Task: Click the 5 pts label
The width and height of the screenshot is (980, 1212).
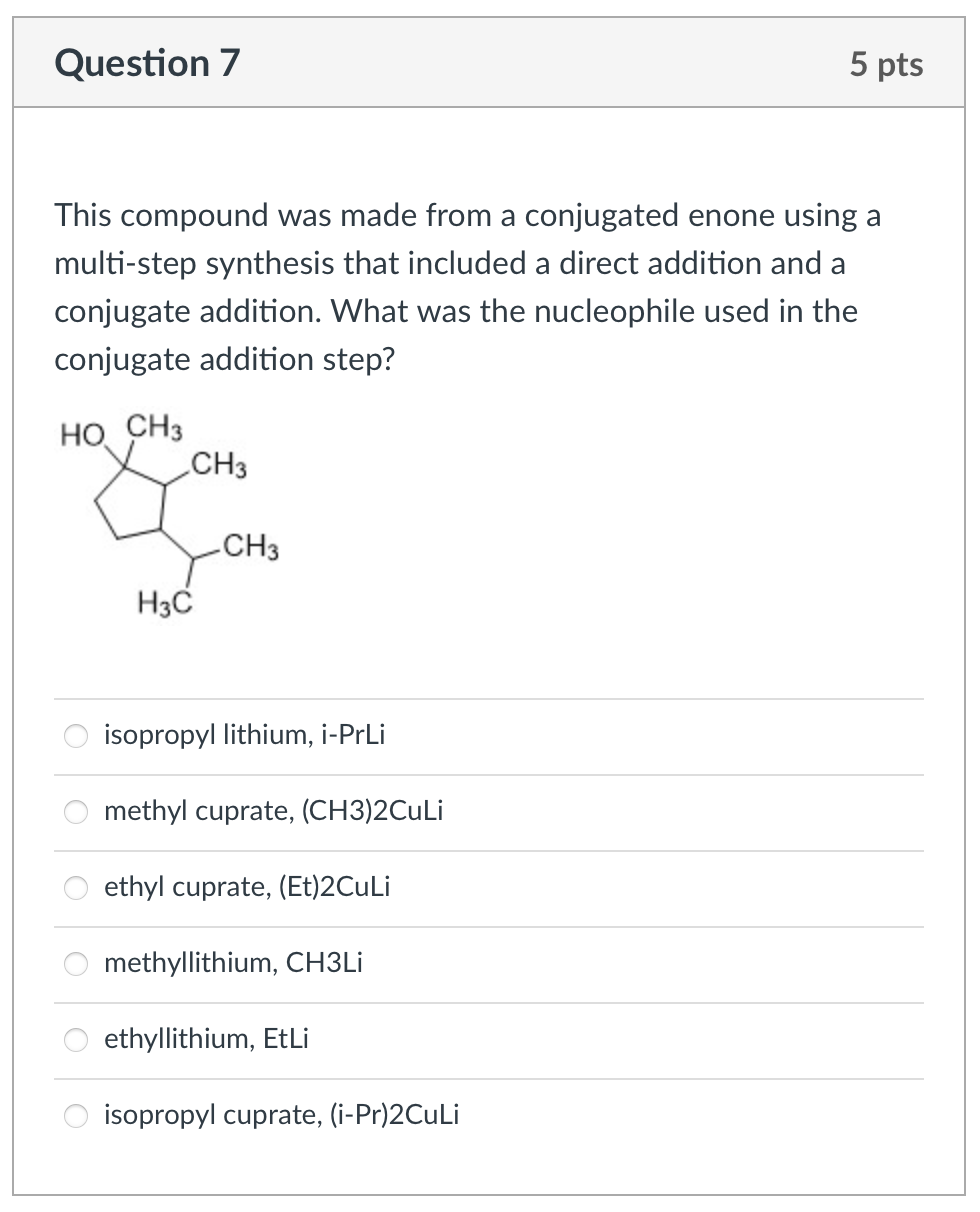Action: pos(888,64)
